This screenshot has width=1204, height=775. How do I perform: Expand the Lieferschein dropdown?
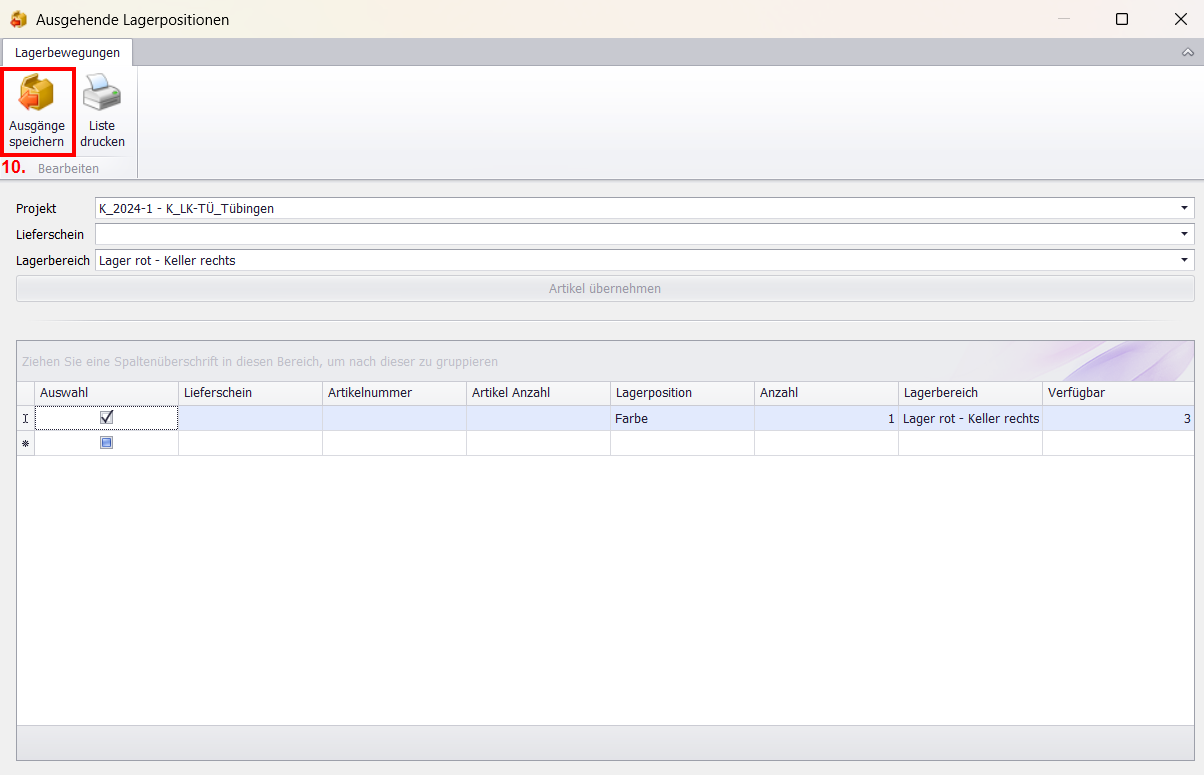1185,234
